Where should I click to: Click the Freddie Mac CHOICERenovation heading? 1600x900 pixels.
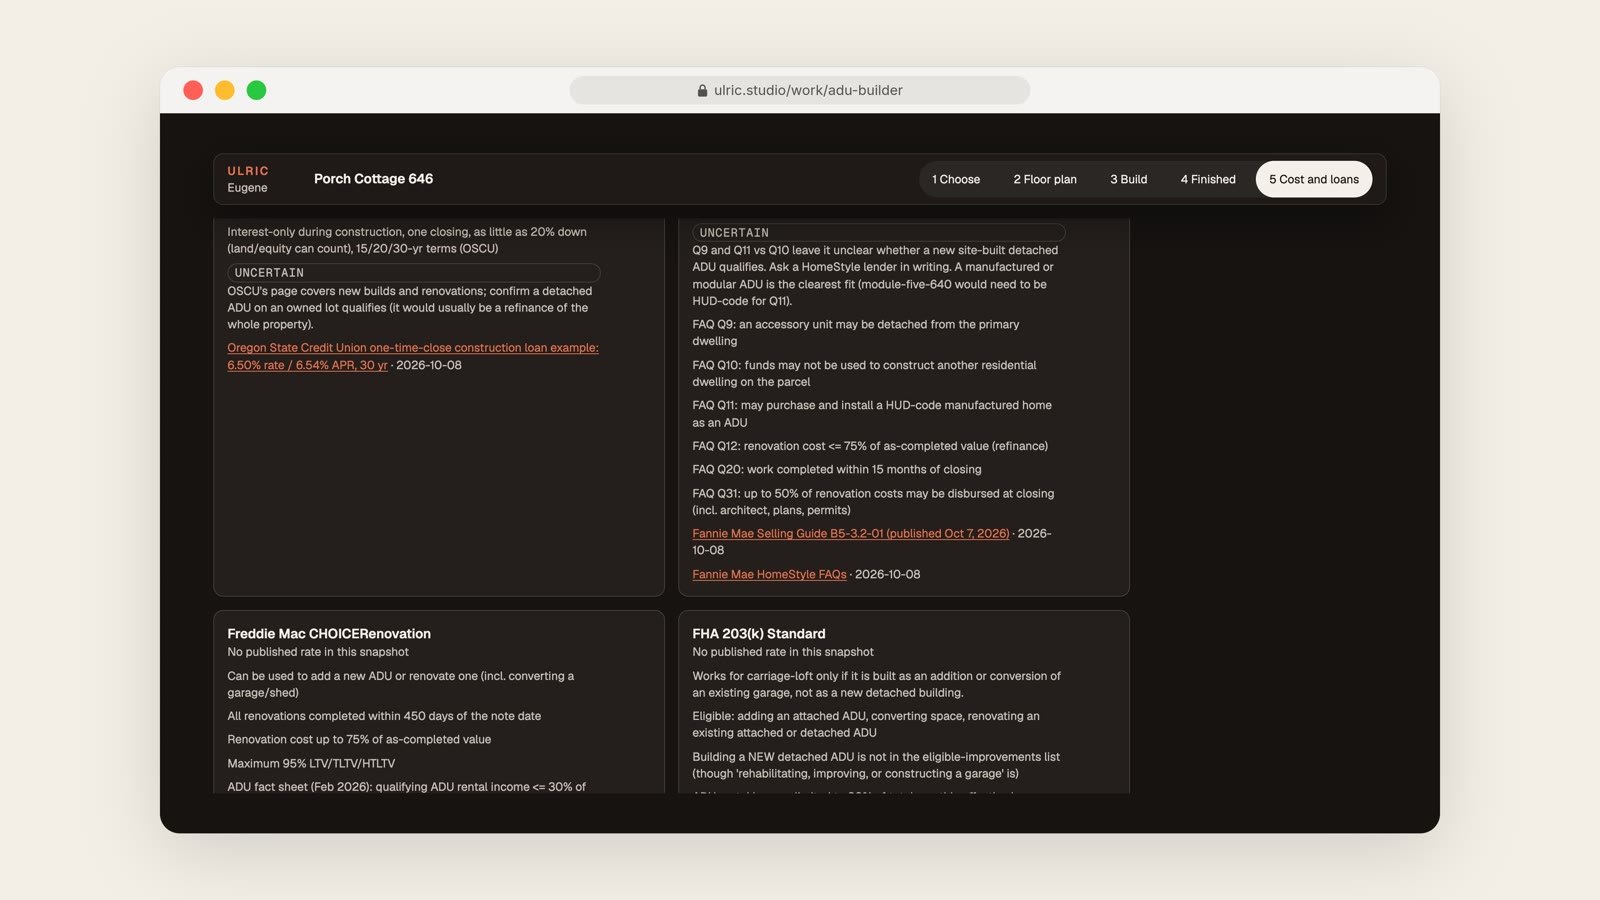click(x=329, y=633)
